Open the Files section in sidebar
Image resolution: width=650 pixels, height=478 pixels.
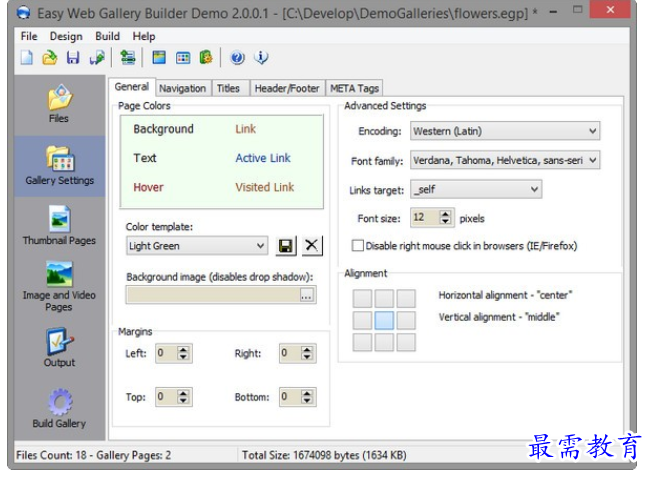pyautogui.click(x=59, y=104)
